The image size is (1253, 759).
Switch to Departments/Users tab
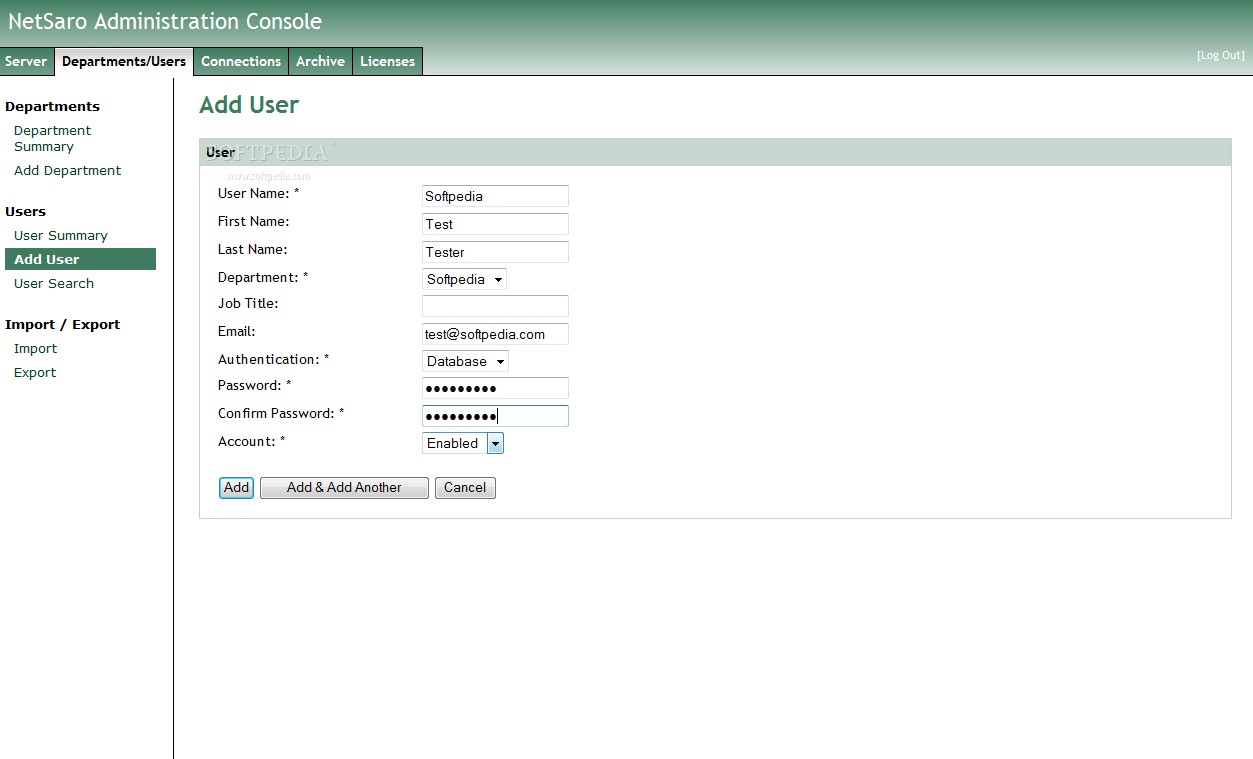tap(124, 61)
